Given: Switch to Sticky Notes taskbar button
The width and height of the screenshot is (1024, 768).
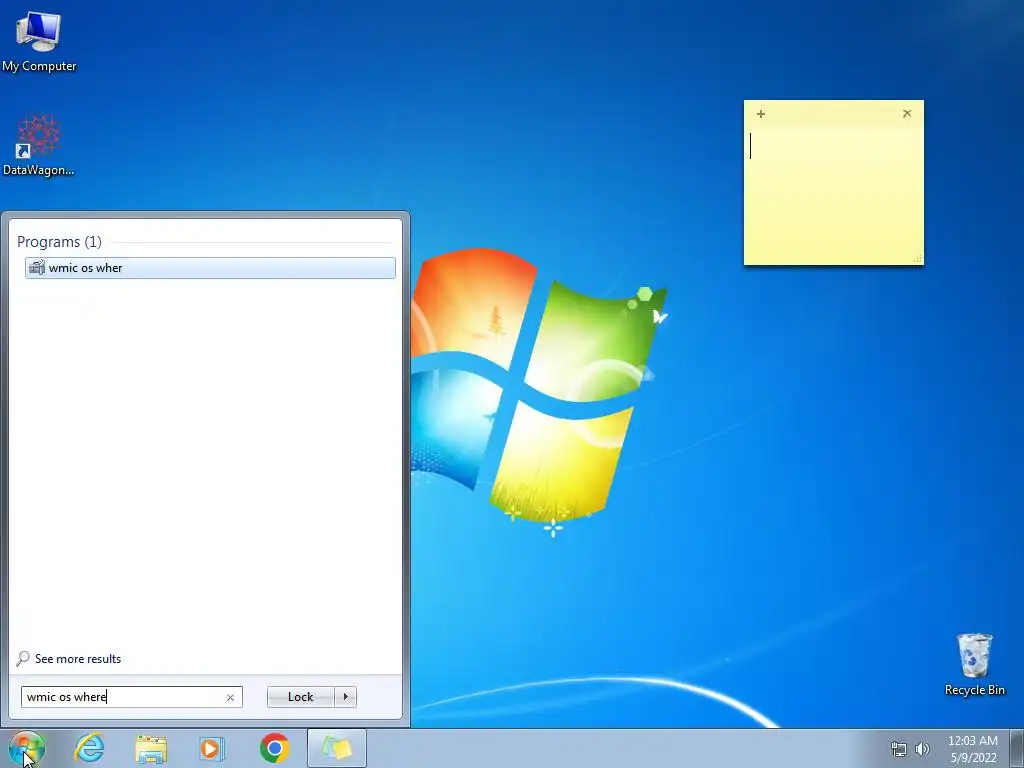Looking at the screenshot, I should coord(336,748).
